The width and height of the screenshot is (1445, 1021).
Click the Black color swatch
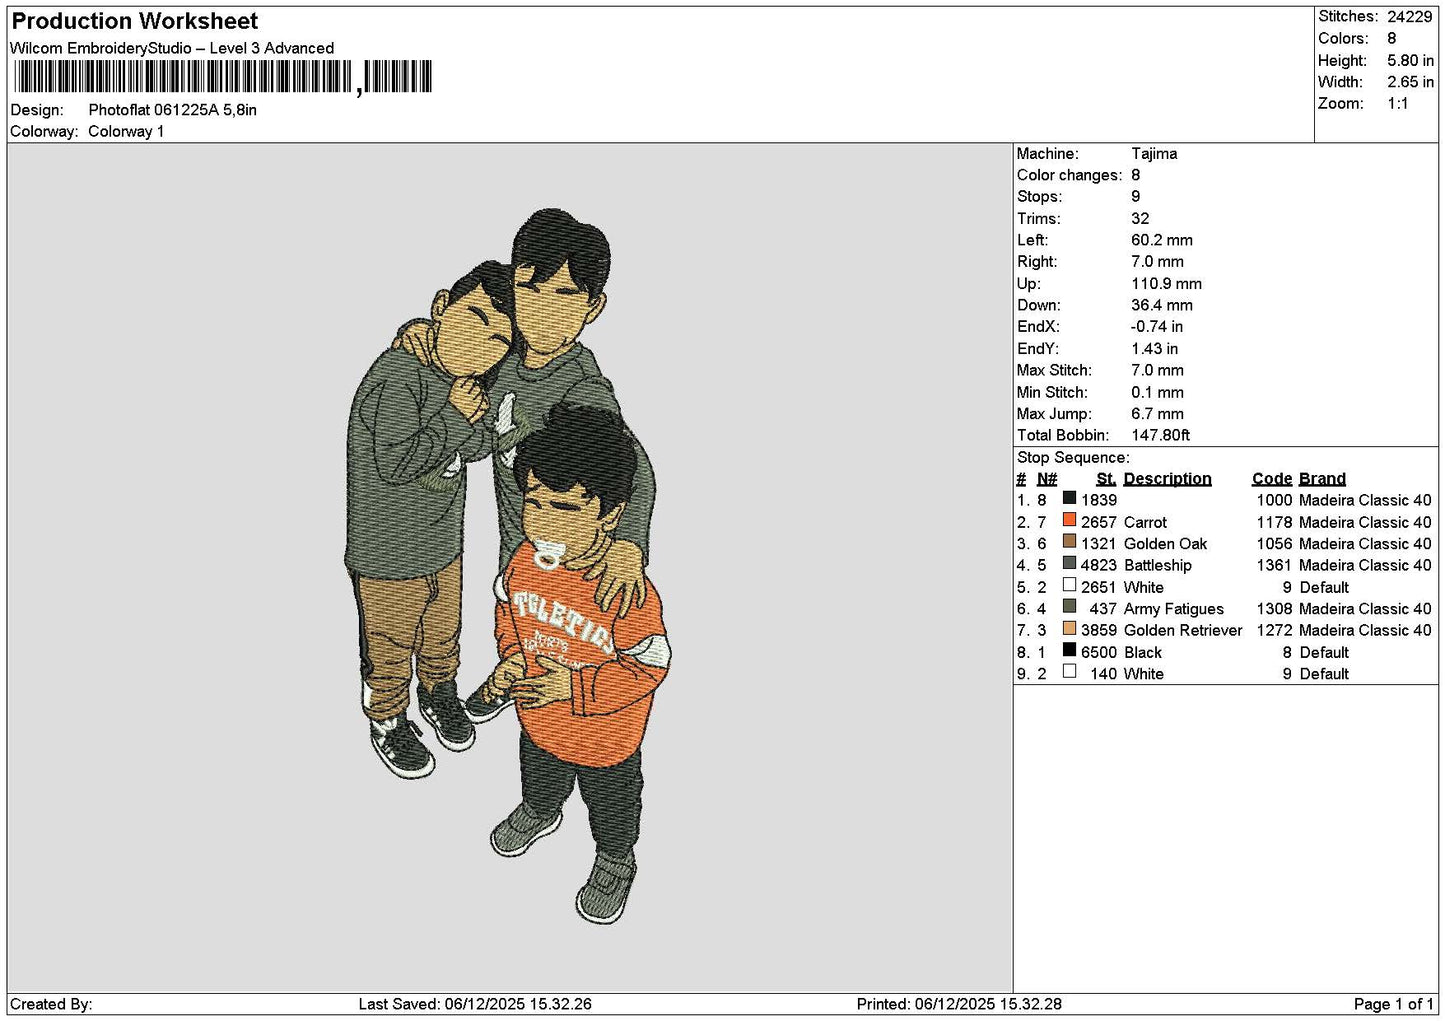[1069, 650]
